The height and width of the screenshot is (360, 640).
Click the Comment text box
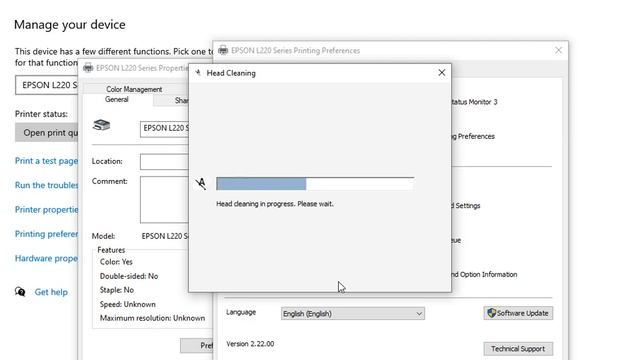[x=164, y=200]
